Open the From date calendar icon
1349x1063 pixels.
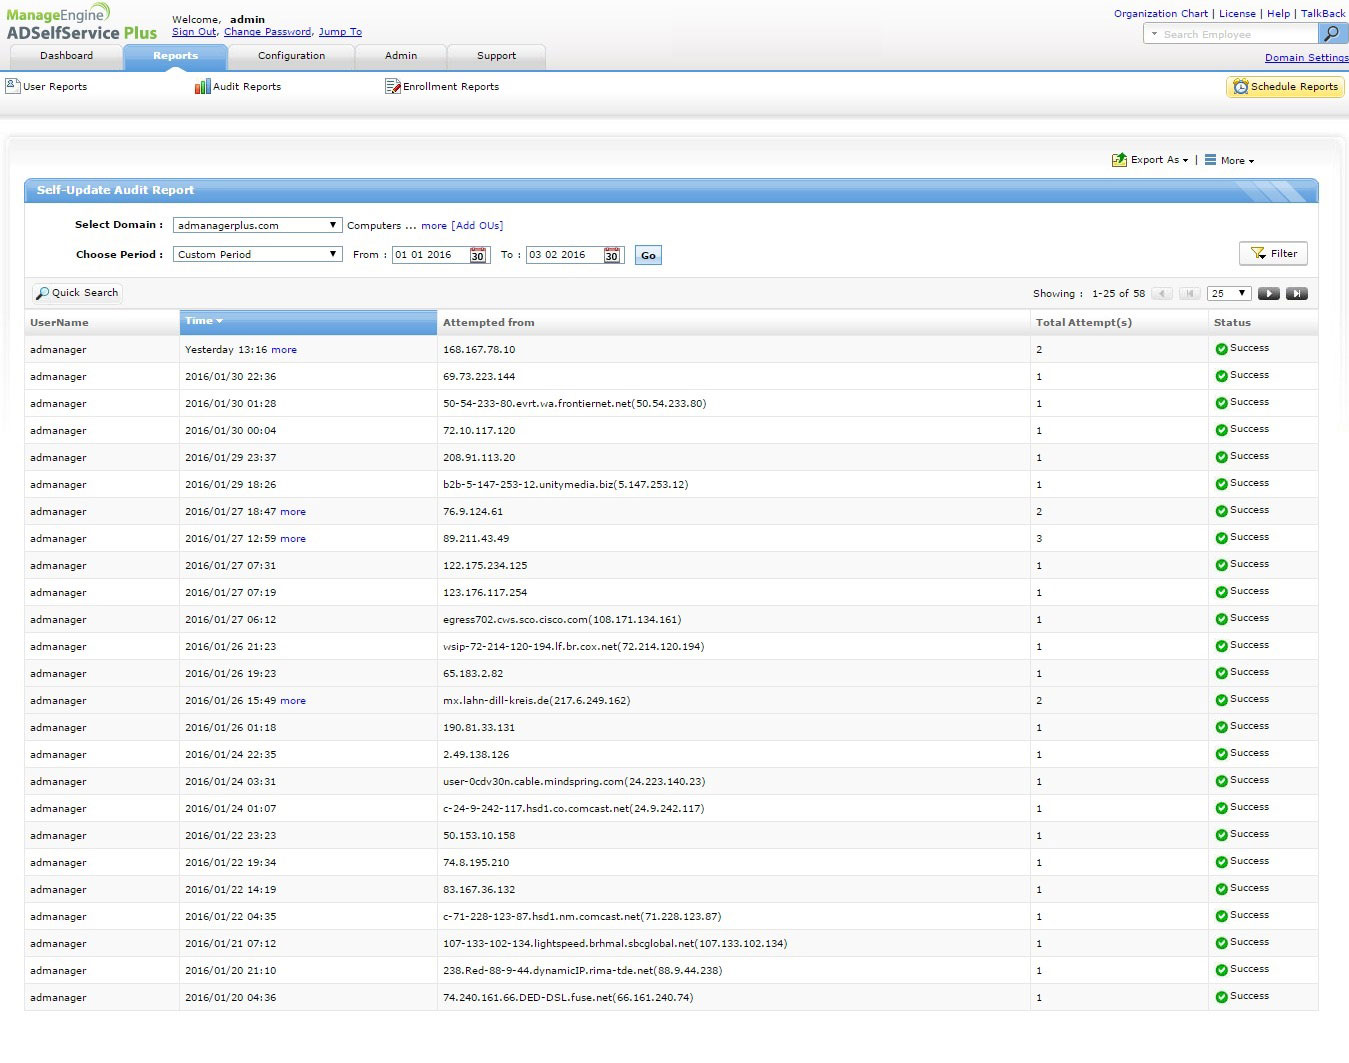coord(478,256)
